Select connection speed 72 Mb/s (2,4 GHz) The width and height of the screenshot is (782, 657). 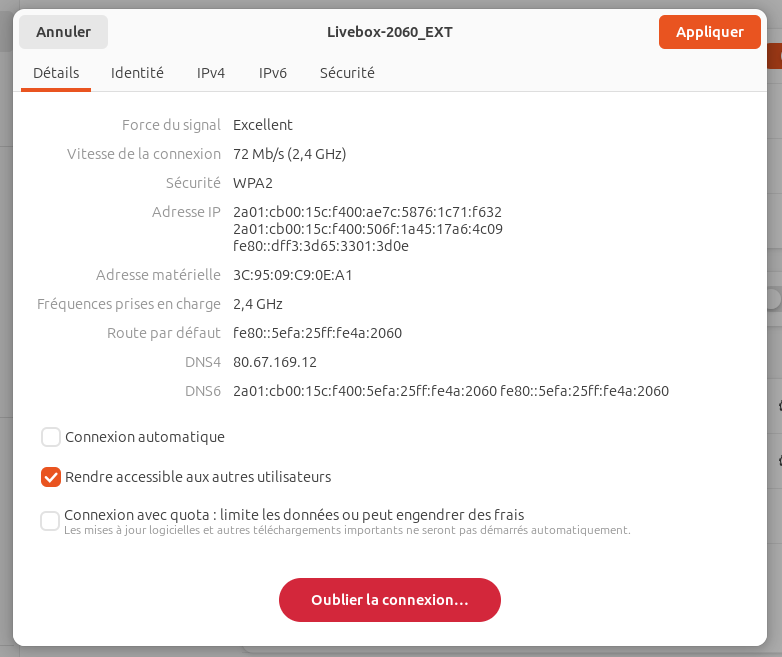pos(289,154)
